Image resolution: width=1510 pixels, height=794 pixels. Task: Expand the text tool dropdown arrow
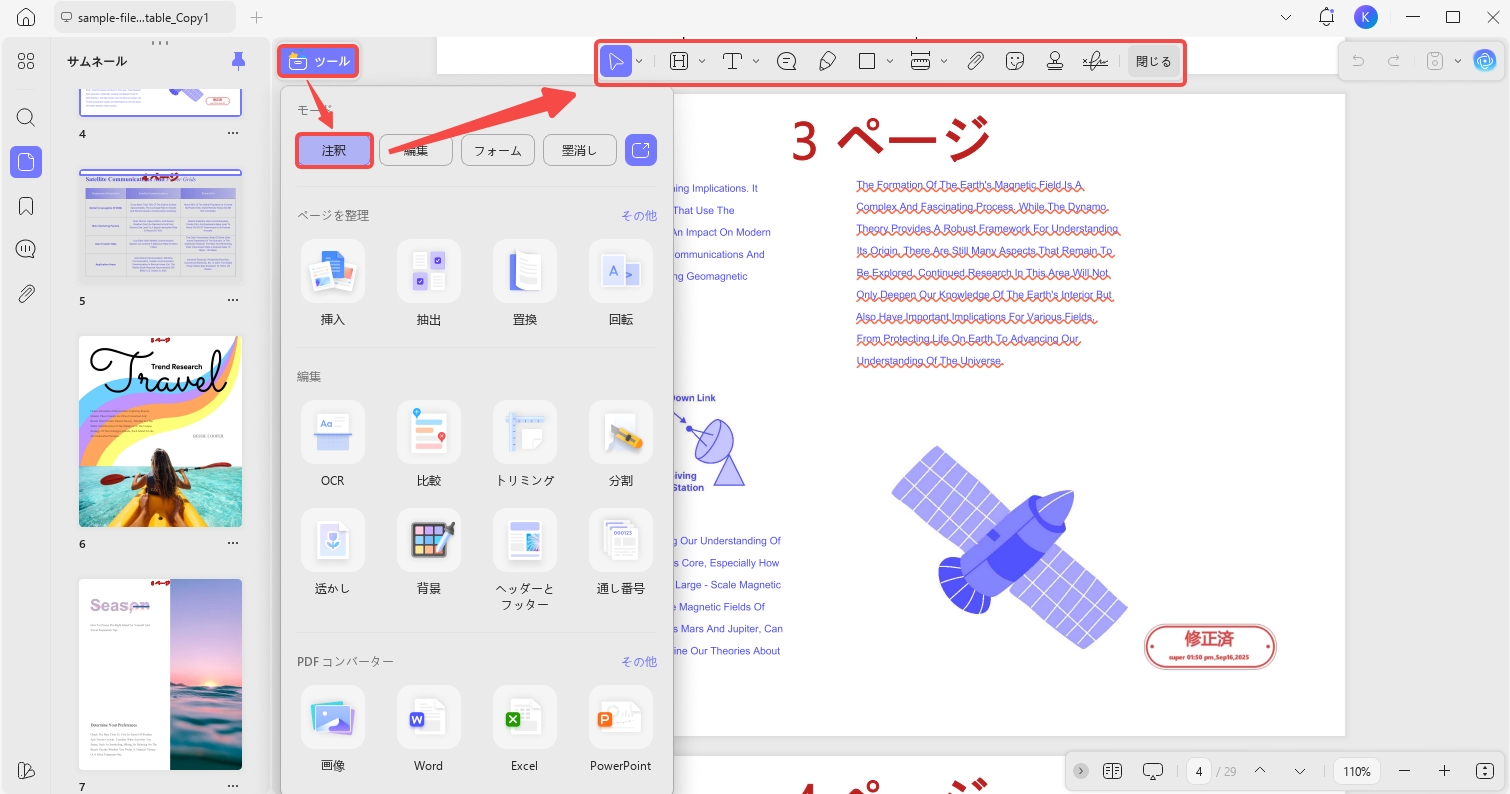(x=756, y=61)
